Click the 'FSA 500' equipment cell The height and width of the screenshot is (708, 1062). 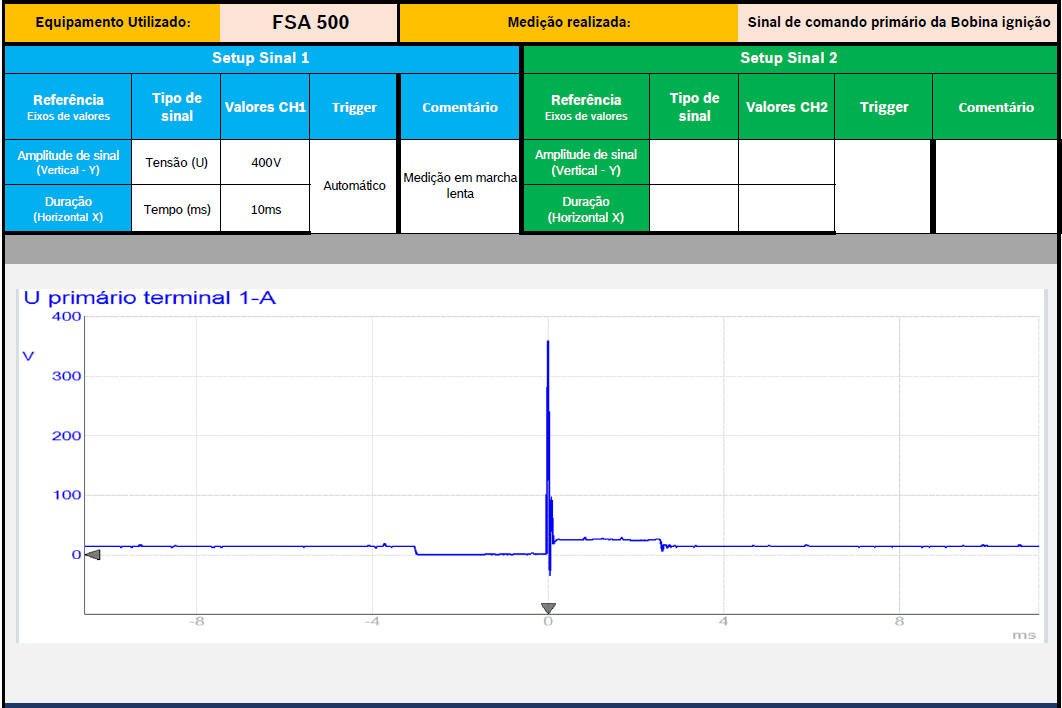(x=310, y=22)
